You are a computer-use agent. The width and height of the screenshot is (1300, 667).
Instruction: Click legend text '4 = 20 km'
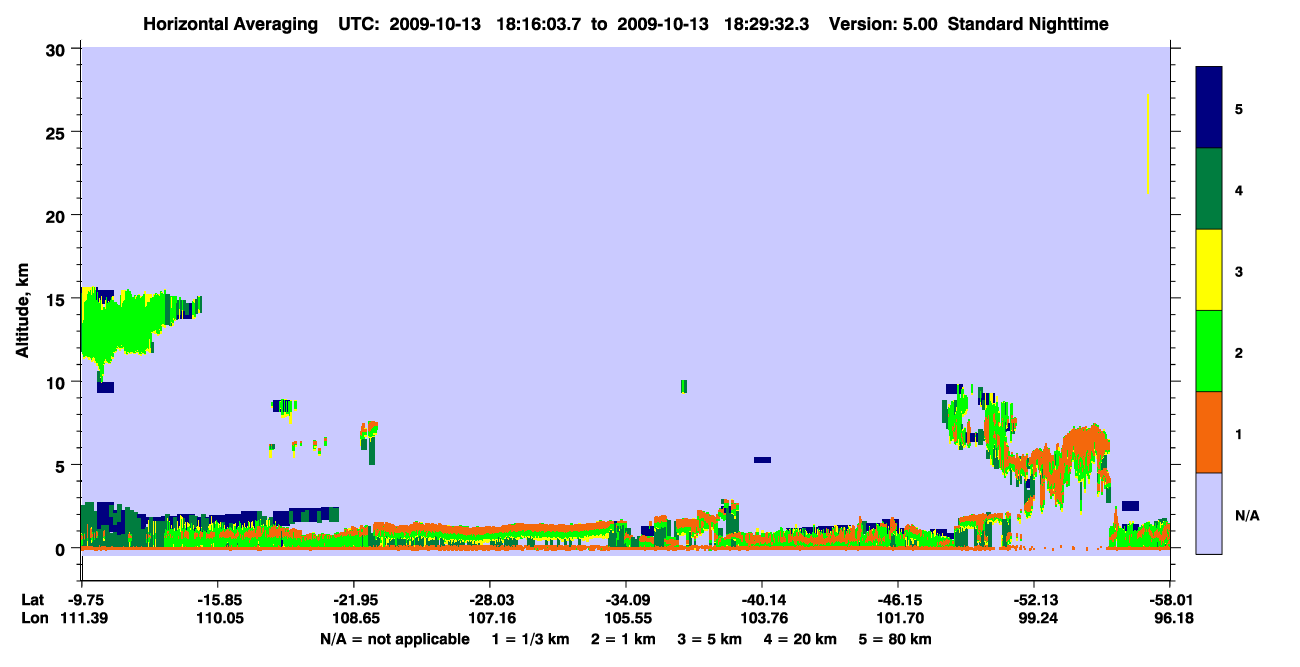801,639
